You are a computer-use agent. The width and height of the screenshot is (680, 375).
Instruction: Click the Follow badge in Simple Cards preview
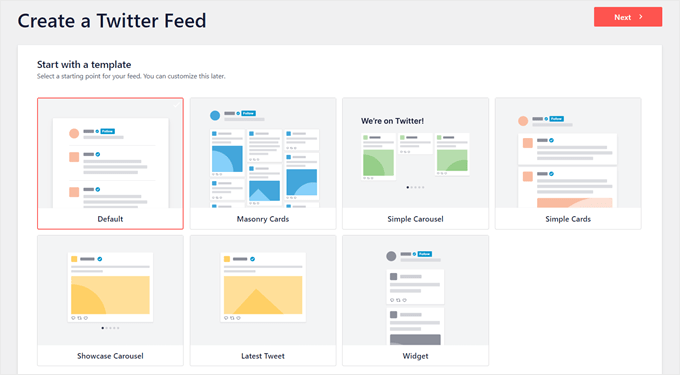coord(556,118)
